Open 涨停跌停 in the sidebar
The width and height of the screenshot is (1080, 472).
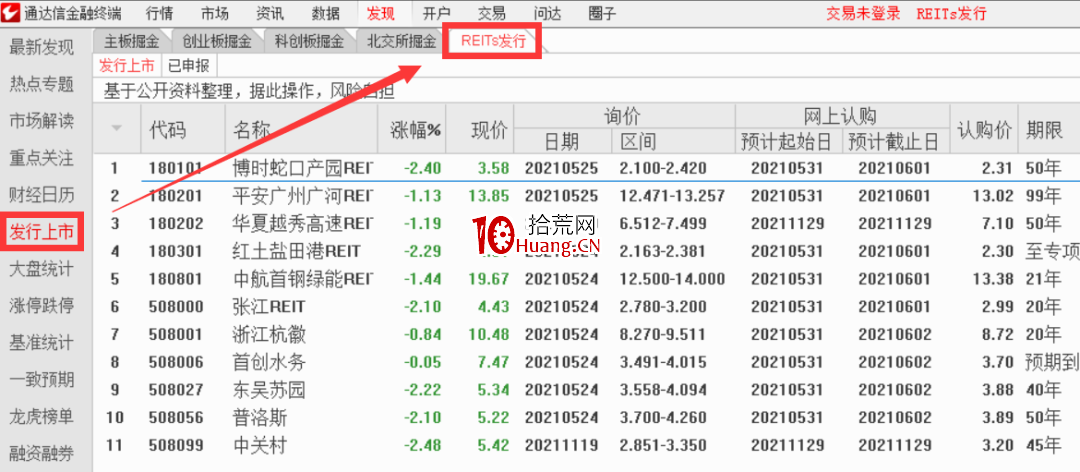point(41,305)
